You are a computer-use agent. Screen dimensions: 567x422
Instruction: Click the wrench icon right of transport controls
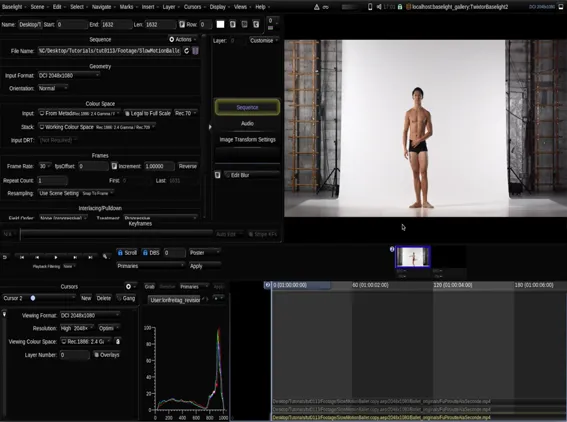click(x=105, y=257)
